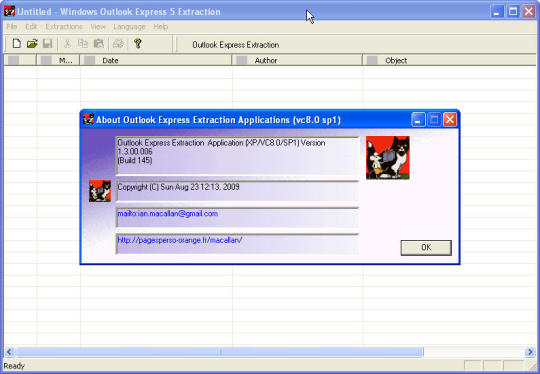The width and height of the screenshot is (540, 374).
Task: Click the Outlook Express Extraction toolbar label
Action: tap(236, 45)
